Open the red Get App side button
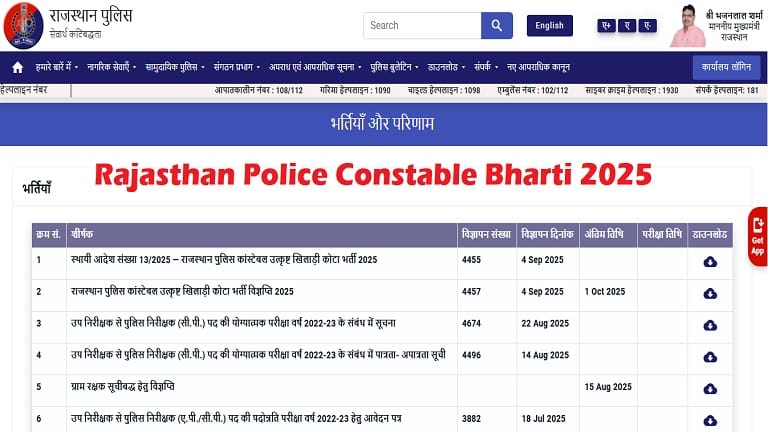Screen dimensions: 768x432 (x=758, y=237)
